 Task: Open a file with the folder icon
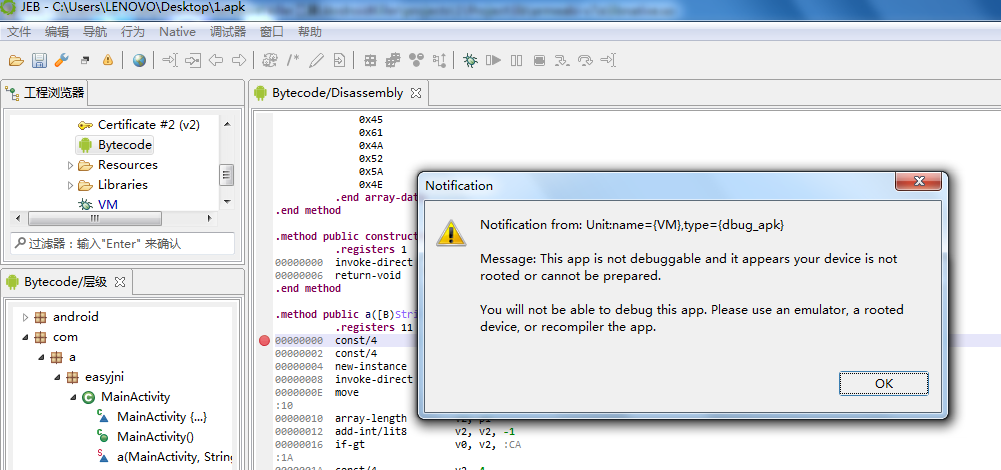(x=17, y=61)
